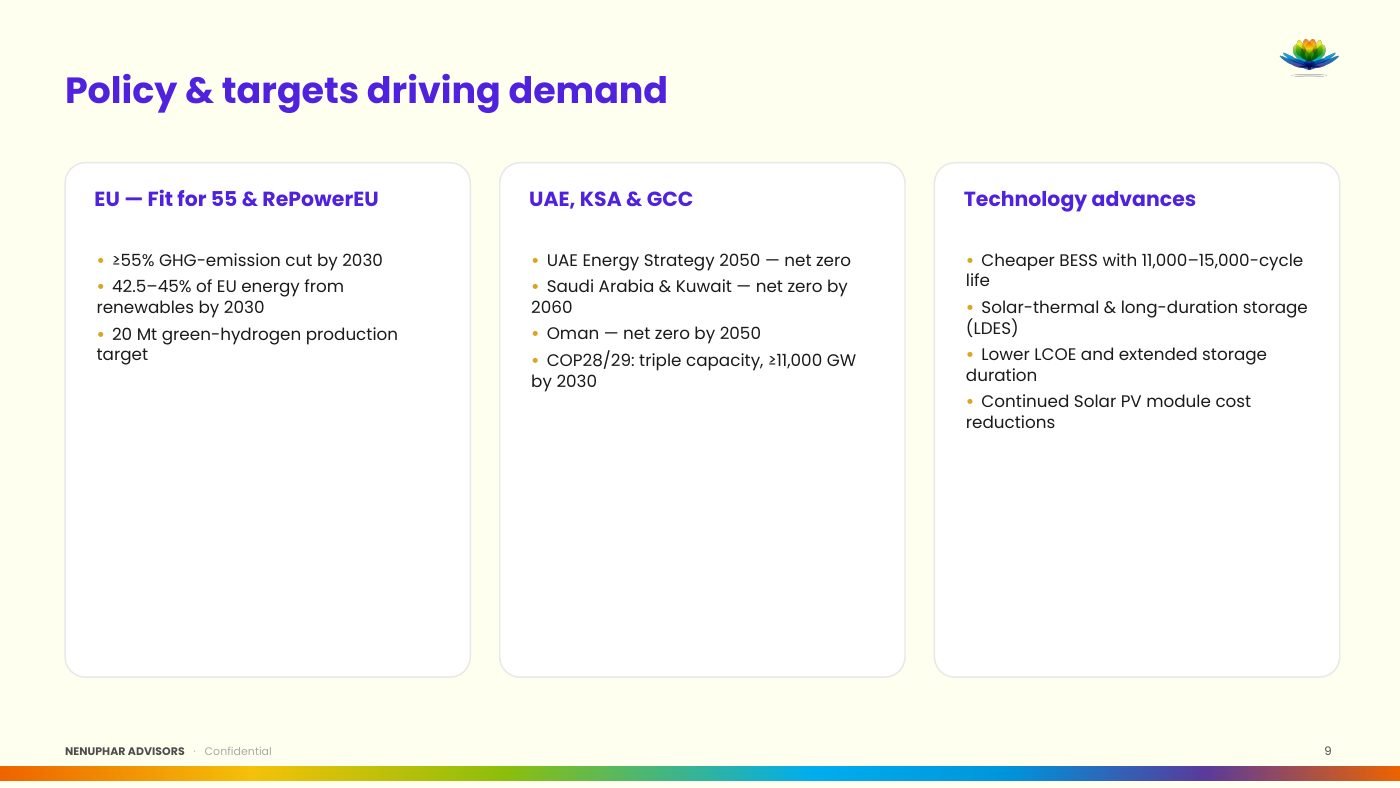Click '≥55% GHG-emission cut by 2030' bullet

click(x=240, y=260)
